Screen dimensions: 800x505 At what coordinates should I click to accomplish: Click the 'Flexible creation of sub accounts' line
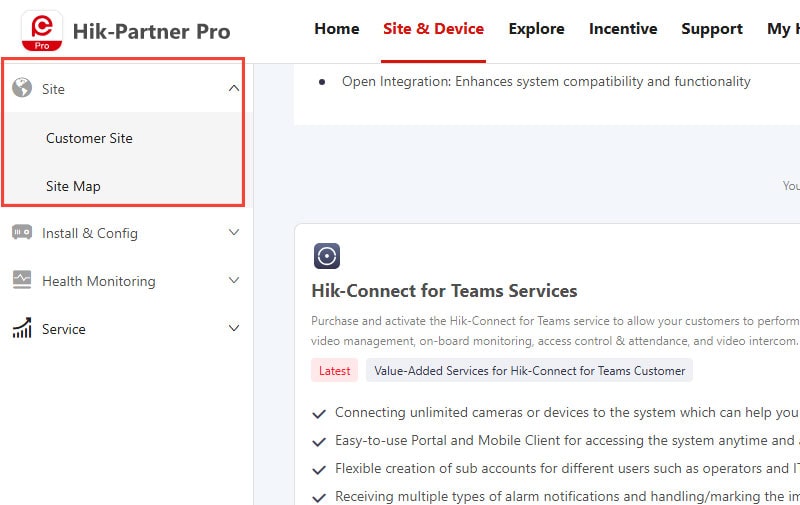[x=567, y=468]
